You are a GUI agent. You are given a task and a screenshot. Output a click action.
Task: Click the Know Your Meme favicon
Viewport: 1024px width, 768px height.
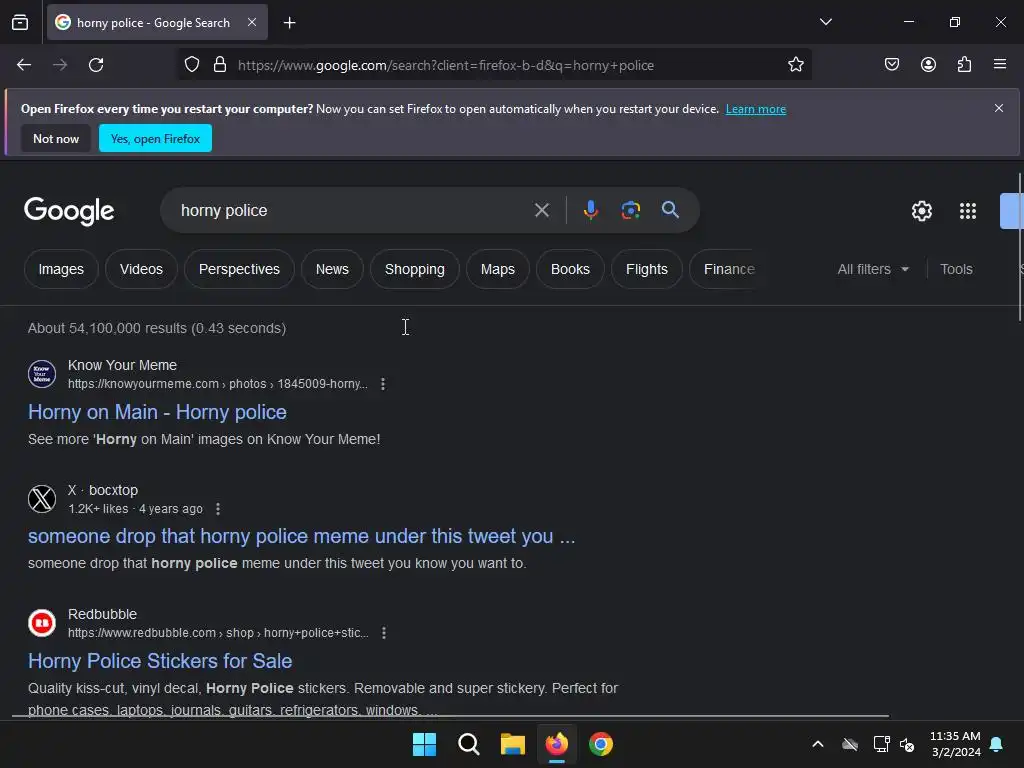pos(42,374)
